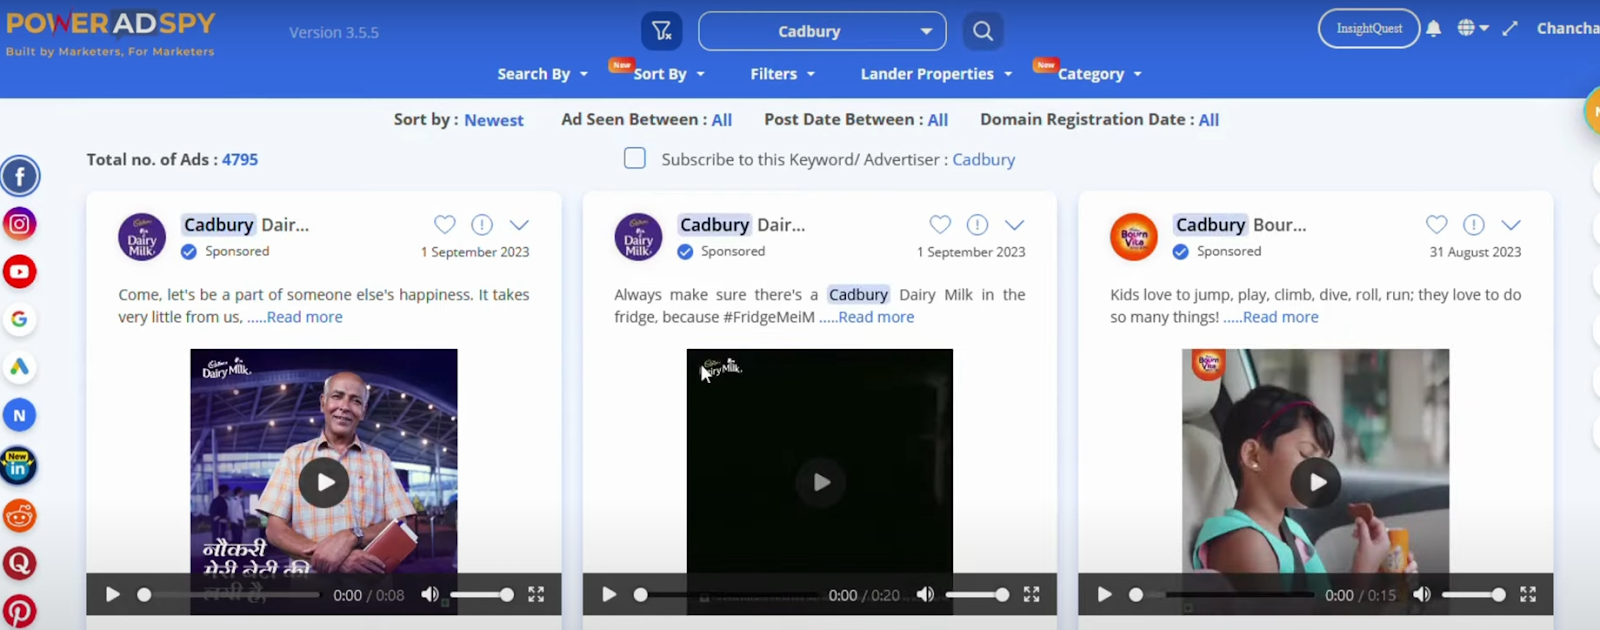The image size is (1600, 630).
Task: Click All next to Domain Registration Date
Action: click(x=1209, y=120)
